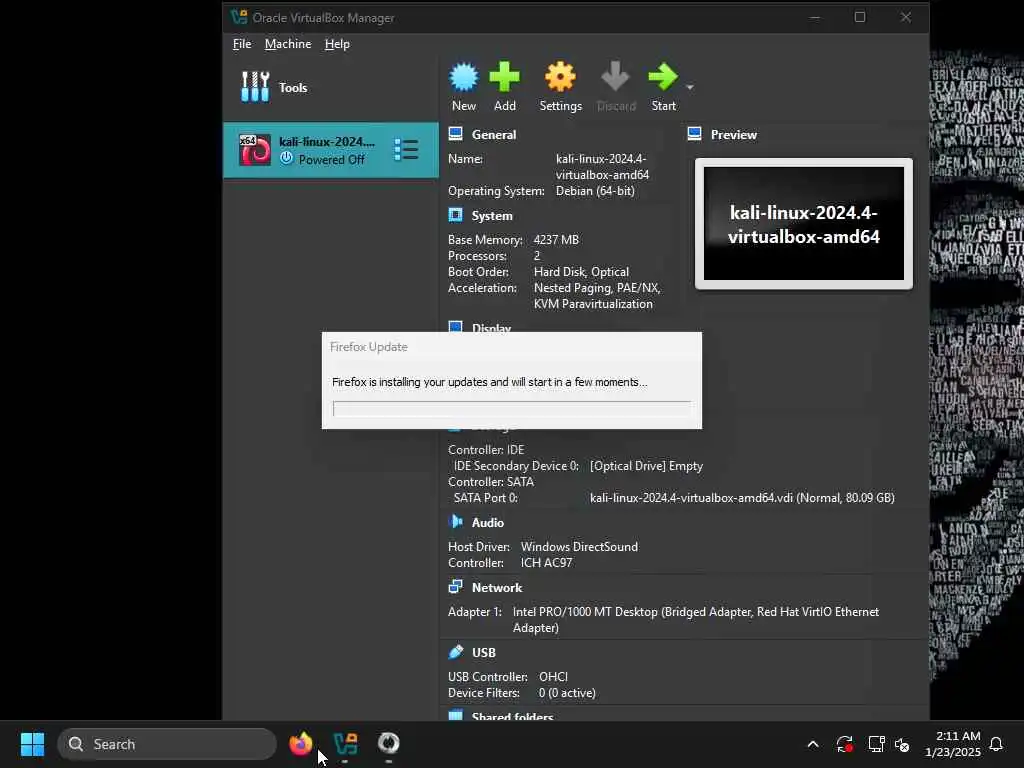Click the network display tray icon
The image size is (1024, 768).
pyautogui.click(x=876, y=744)
